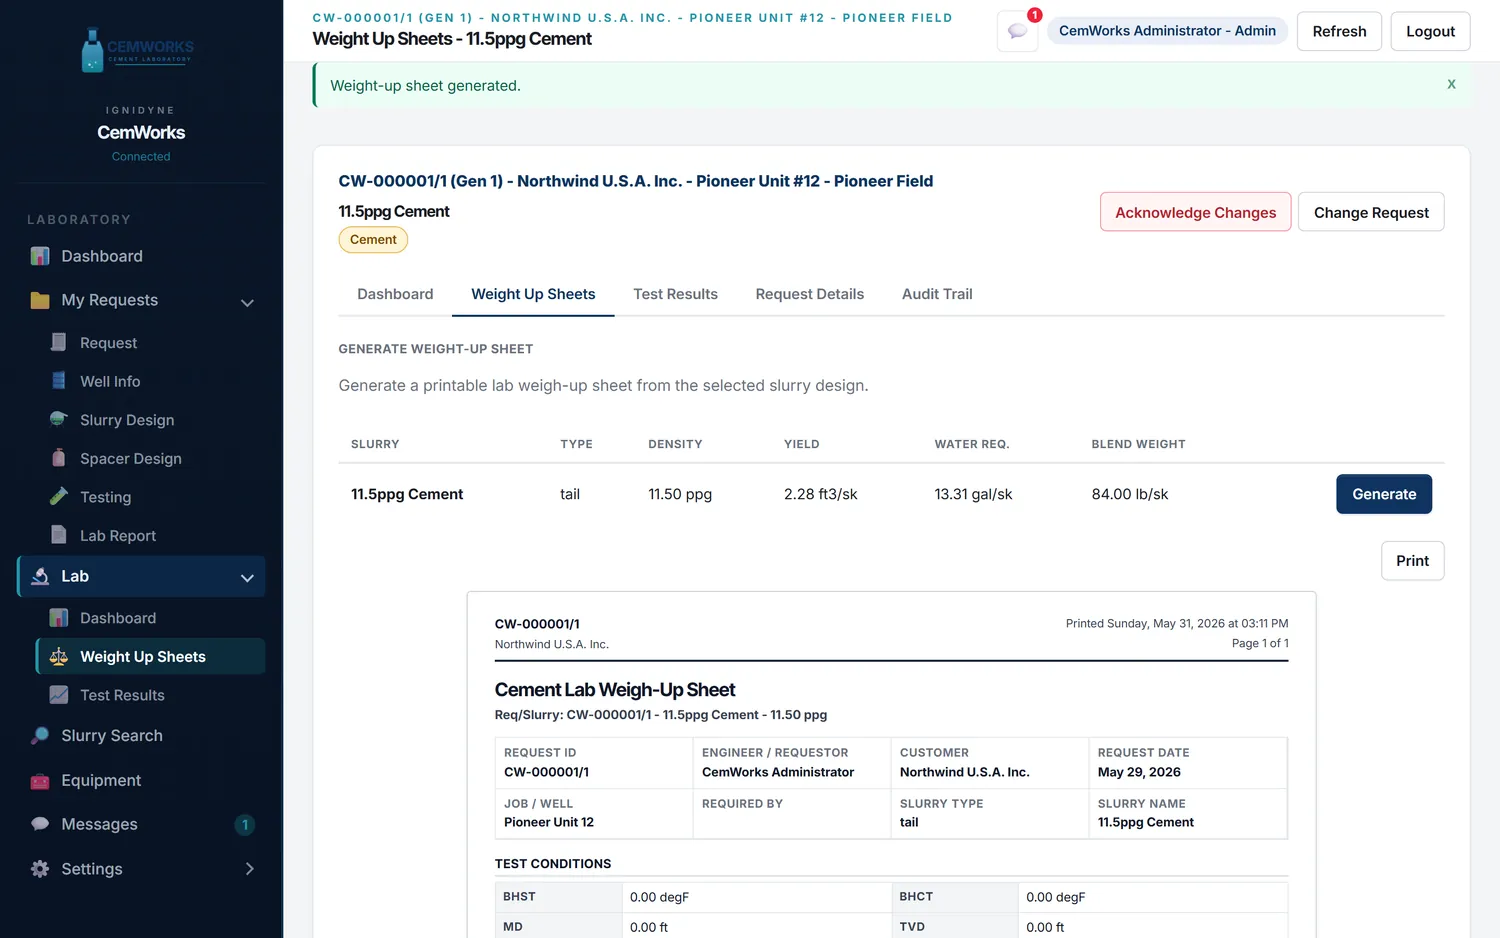Open the Test Results tab
This screenshot has width=1500, height=938.
(675, 294)
